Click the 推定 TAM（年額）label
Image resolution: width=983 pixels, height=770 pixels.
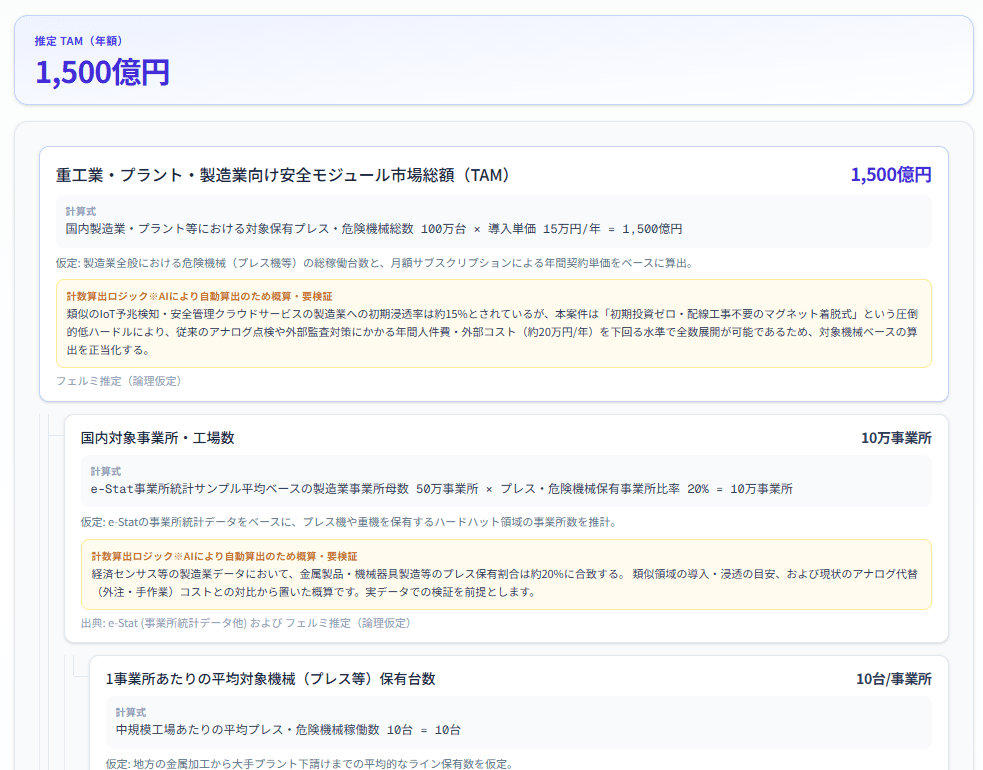point(79,41)
